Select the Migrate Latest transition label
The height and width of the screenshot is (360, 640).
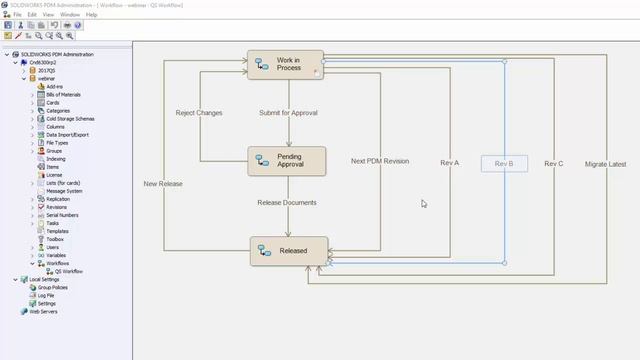coord(605,164)
